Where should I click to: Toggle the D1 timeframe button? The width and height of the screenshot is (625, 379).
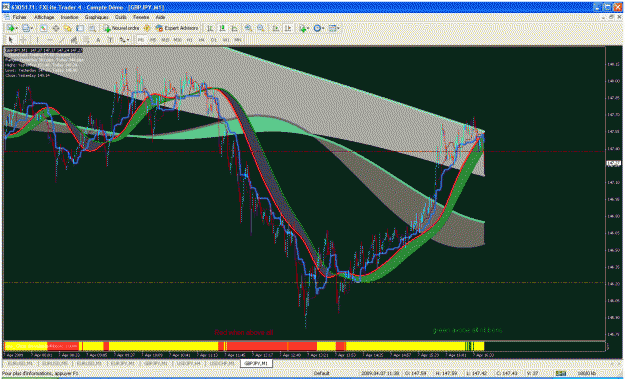(214, 39)
